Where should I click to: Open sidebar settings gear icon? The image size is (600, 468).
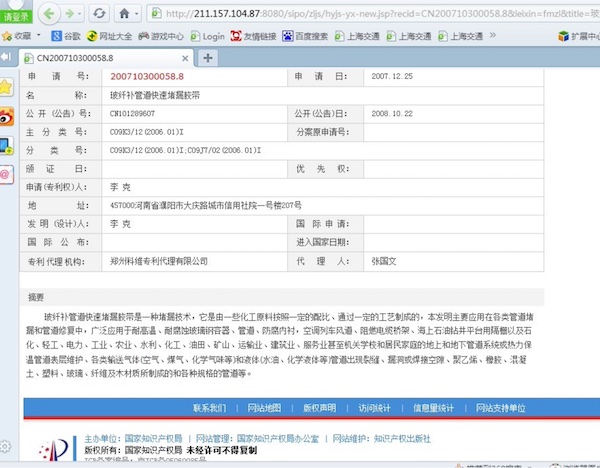tap(6, 445)
